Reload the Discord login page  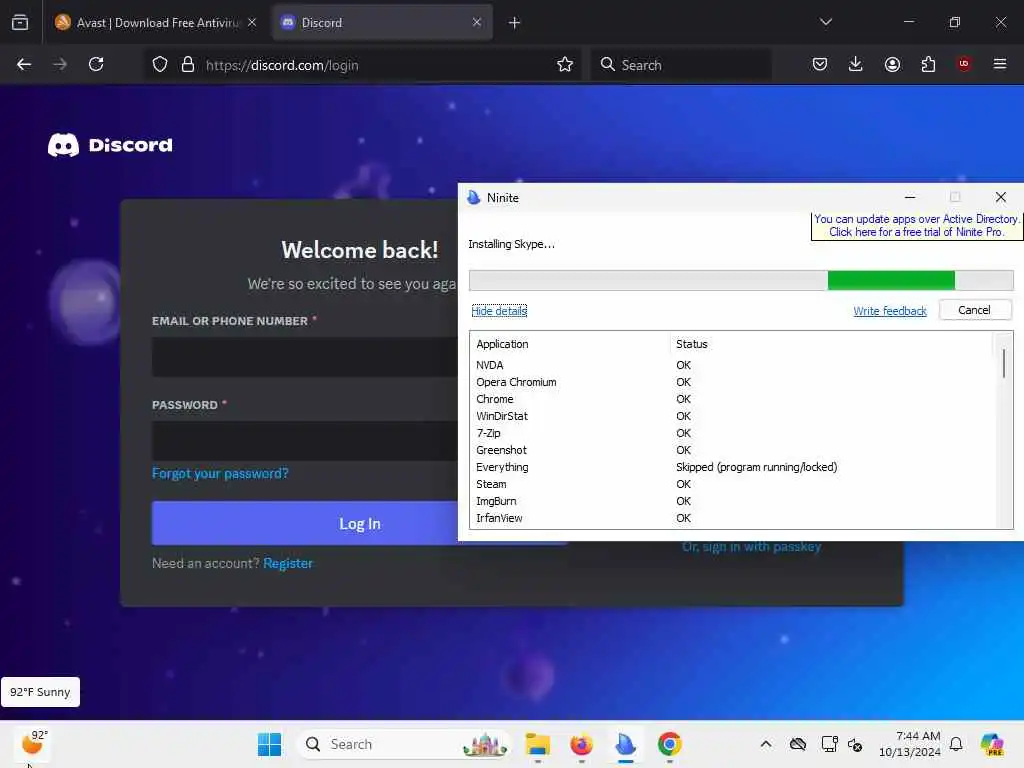(96, 65)
